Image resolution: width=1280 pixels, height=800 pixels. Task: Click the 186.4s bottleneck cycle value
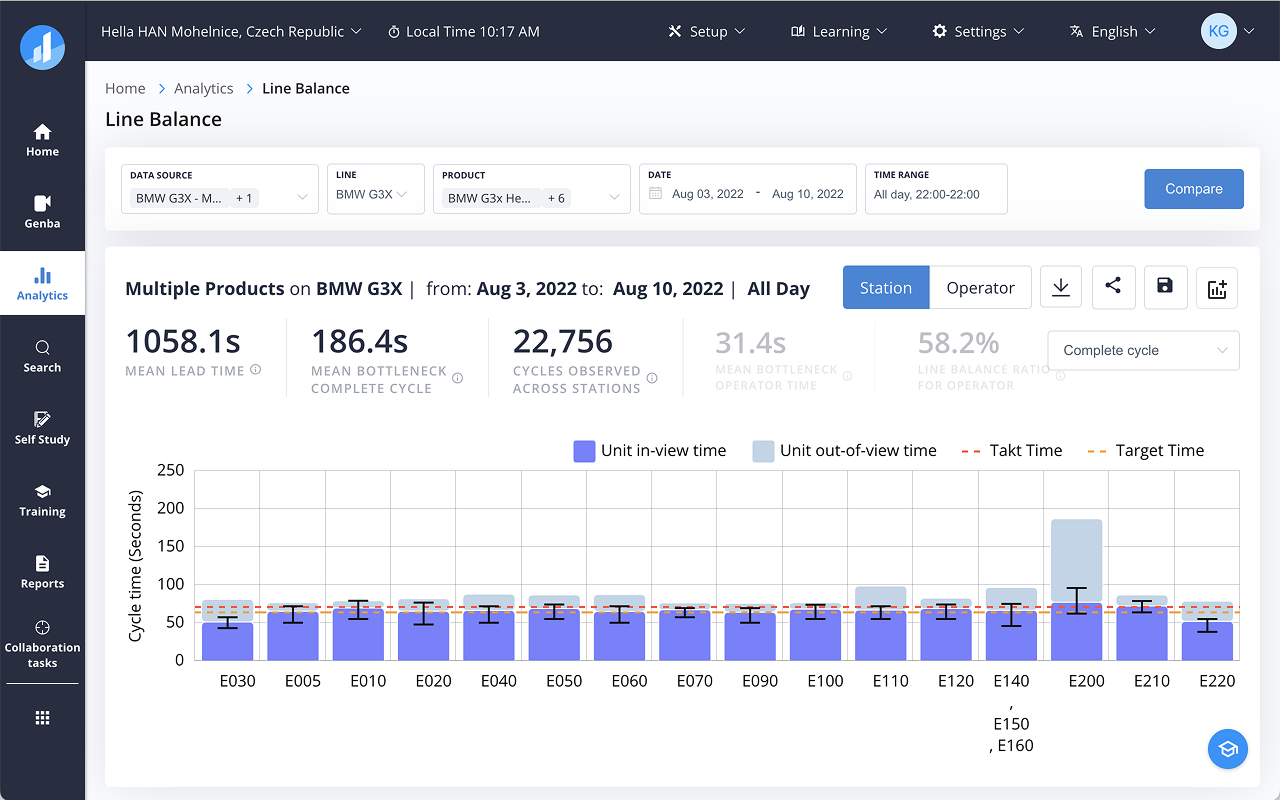(x=359, y=342)
